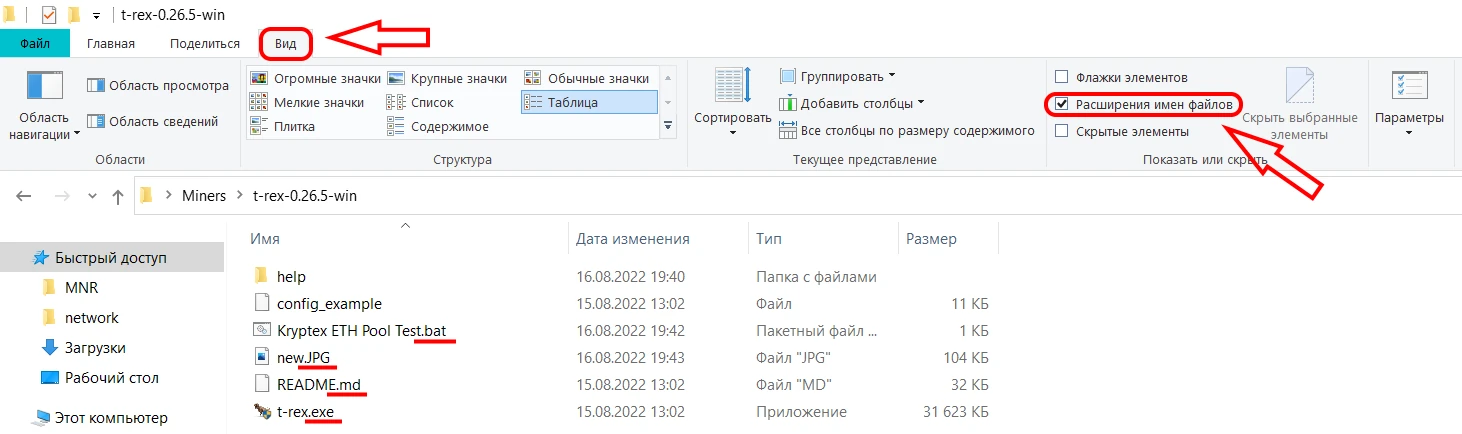Click the up arrow navigation button
Screen dimensions: 1462x434
(x=118, y=196)
